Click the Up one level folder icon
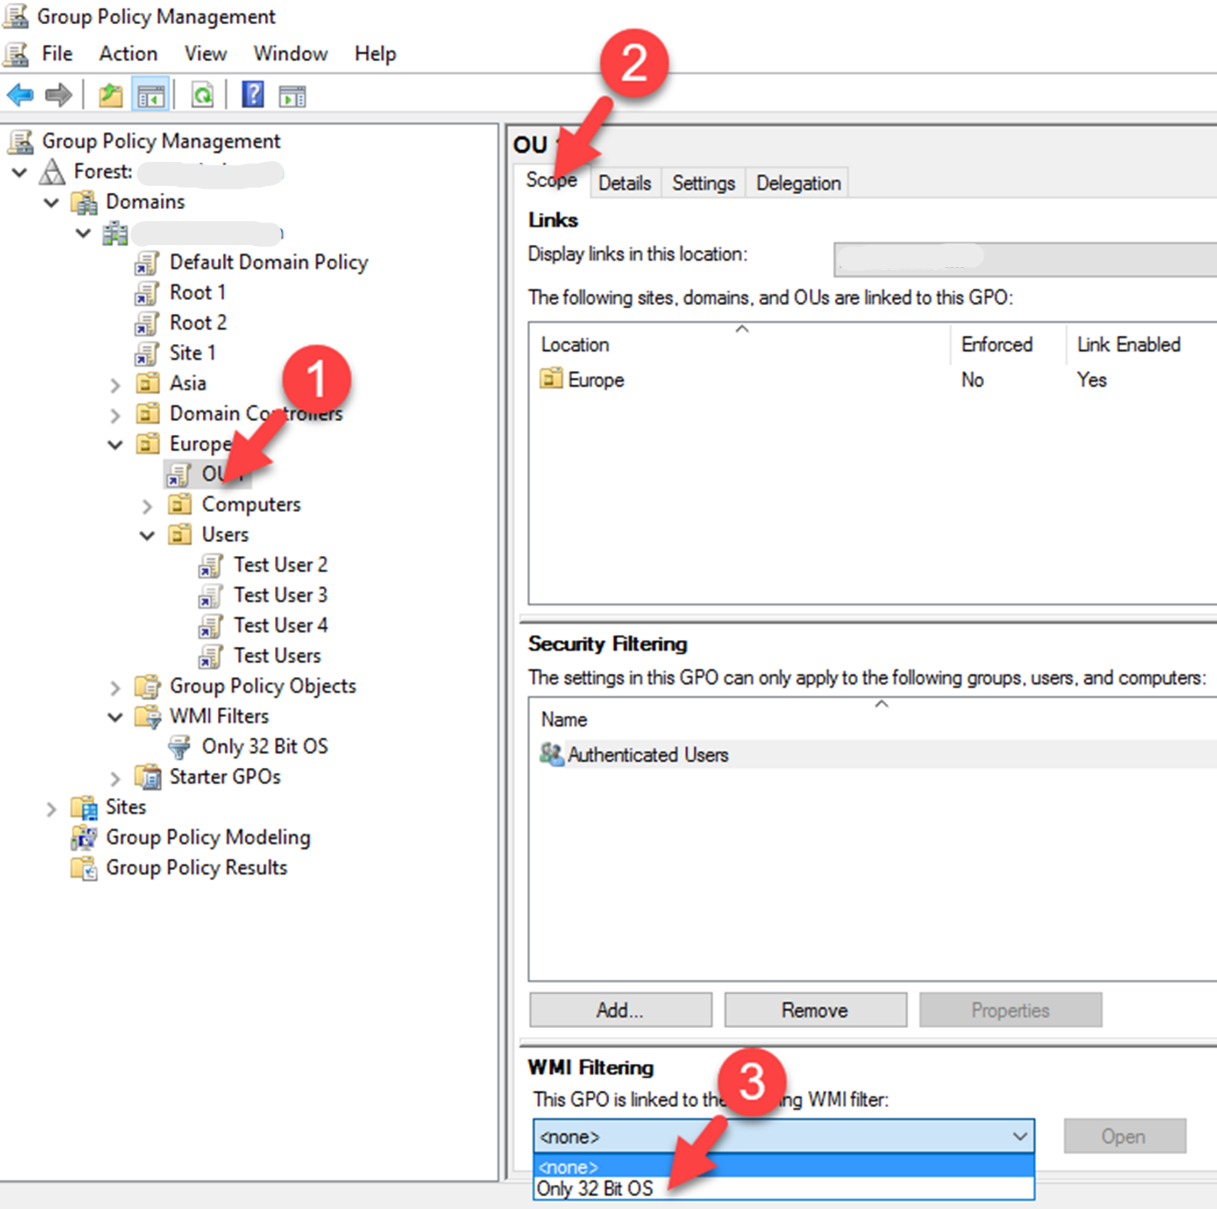The image size is (1217, 1209). [110, 96]
